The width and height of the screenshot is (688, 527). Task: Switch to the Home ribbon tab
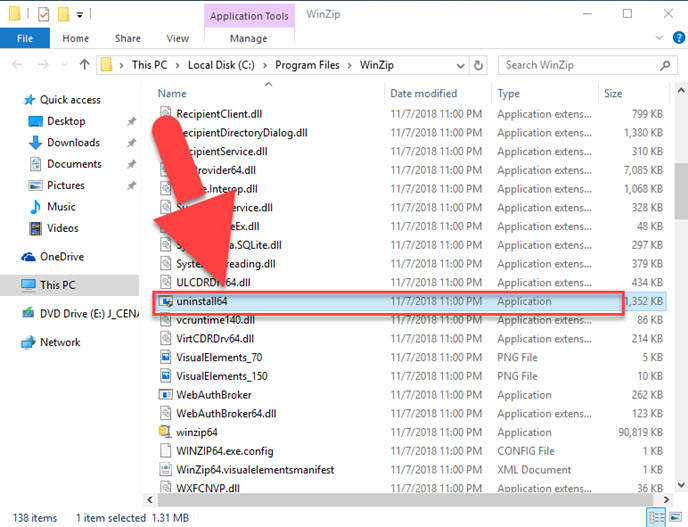(75, 38)
